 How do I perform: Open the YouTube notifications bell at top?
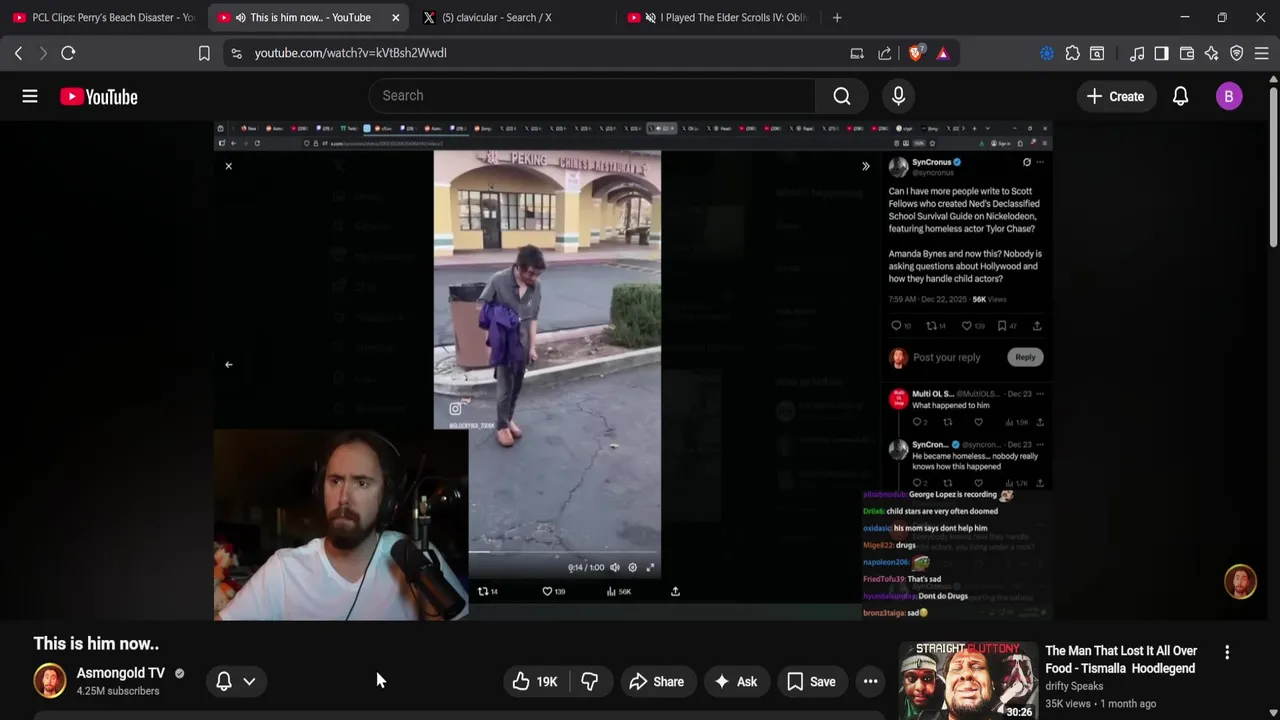(1181, 96)
